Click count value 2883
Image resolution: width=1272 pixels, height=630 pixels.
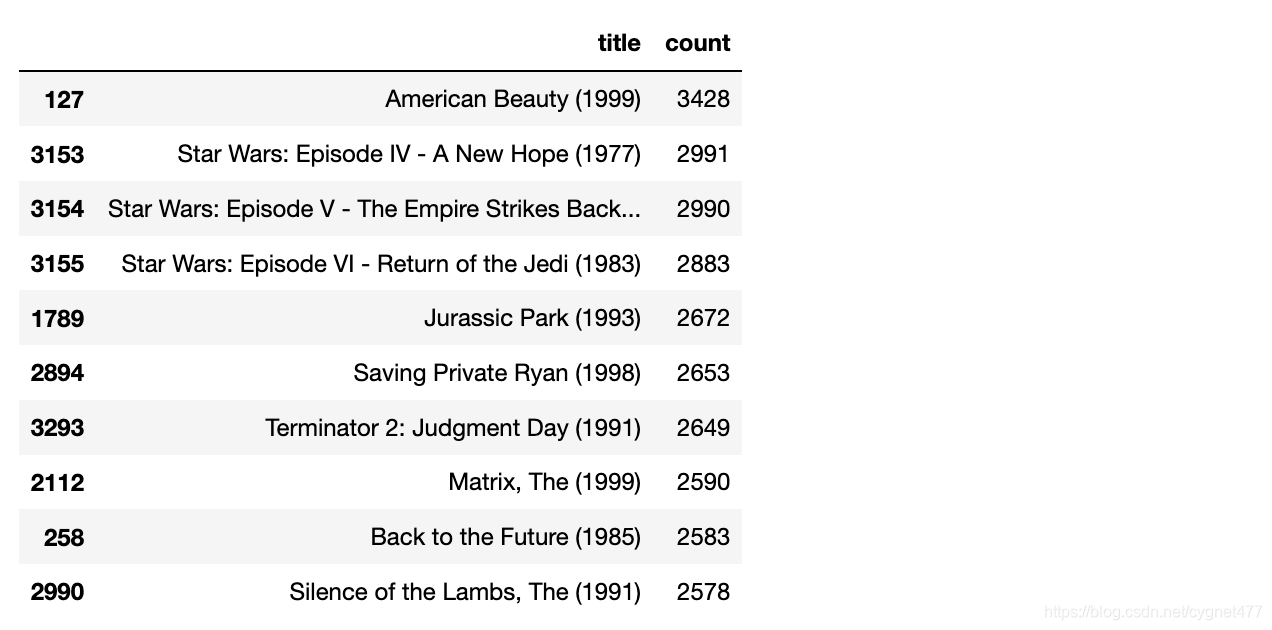click(703, 264)
